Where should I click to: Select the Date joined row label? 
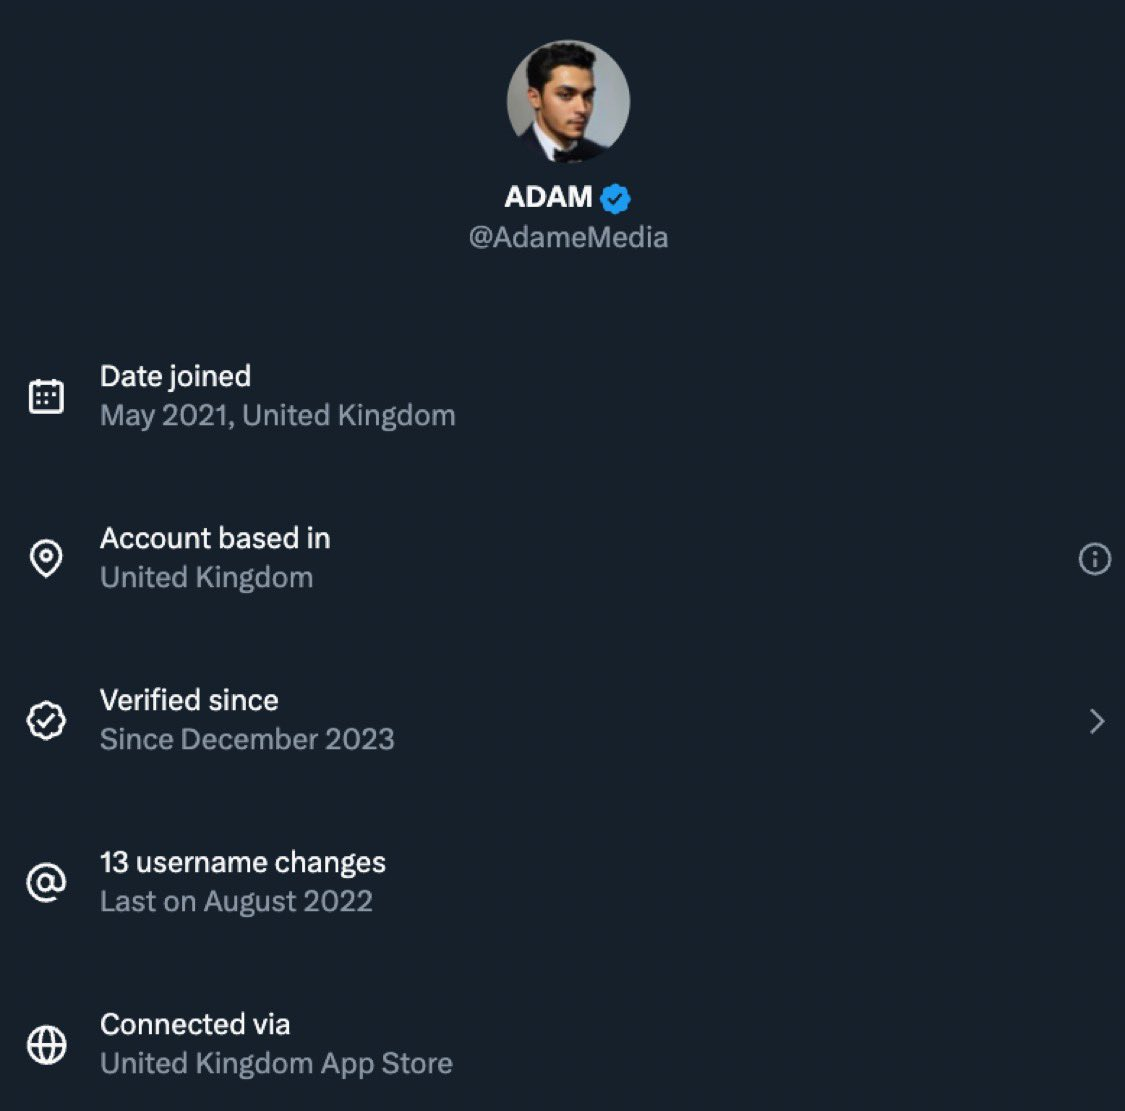coord(175,376)
